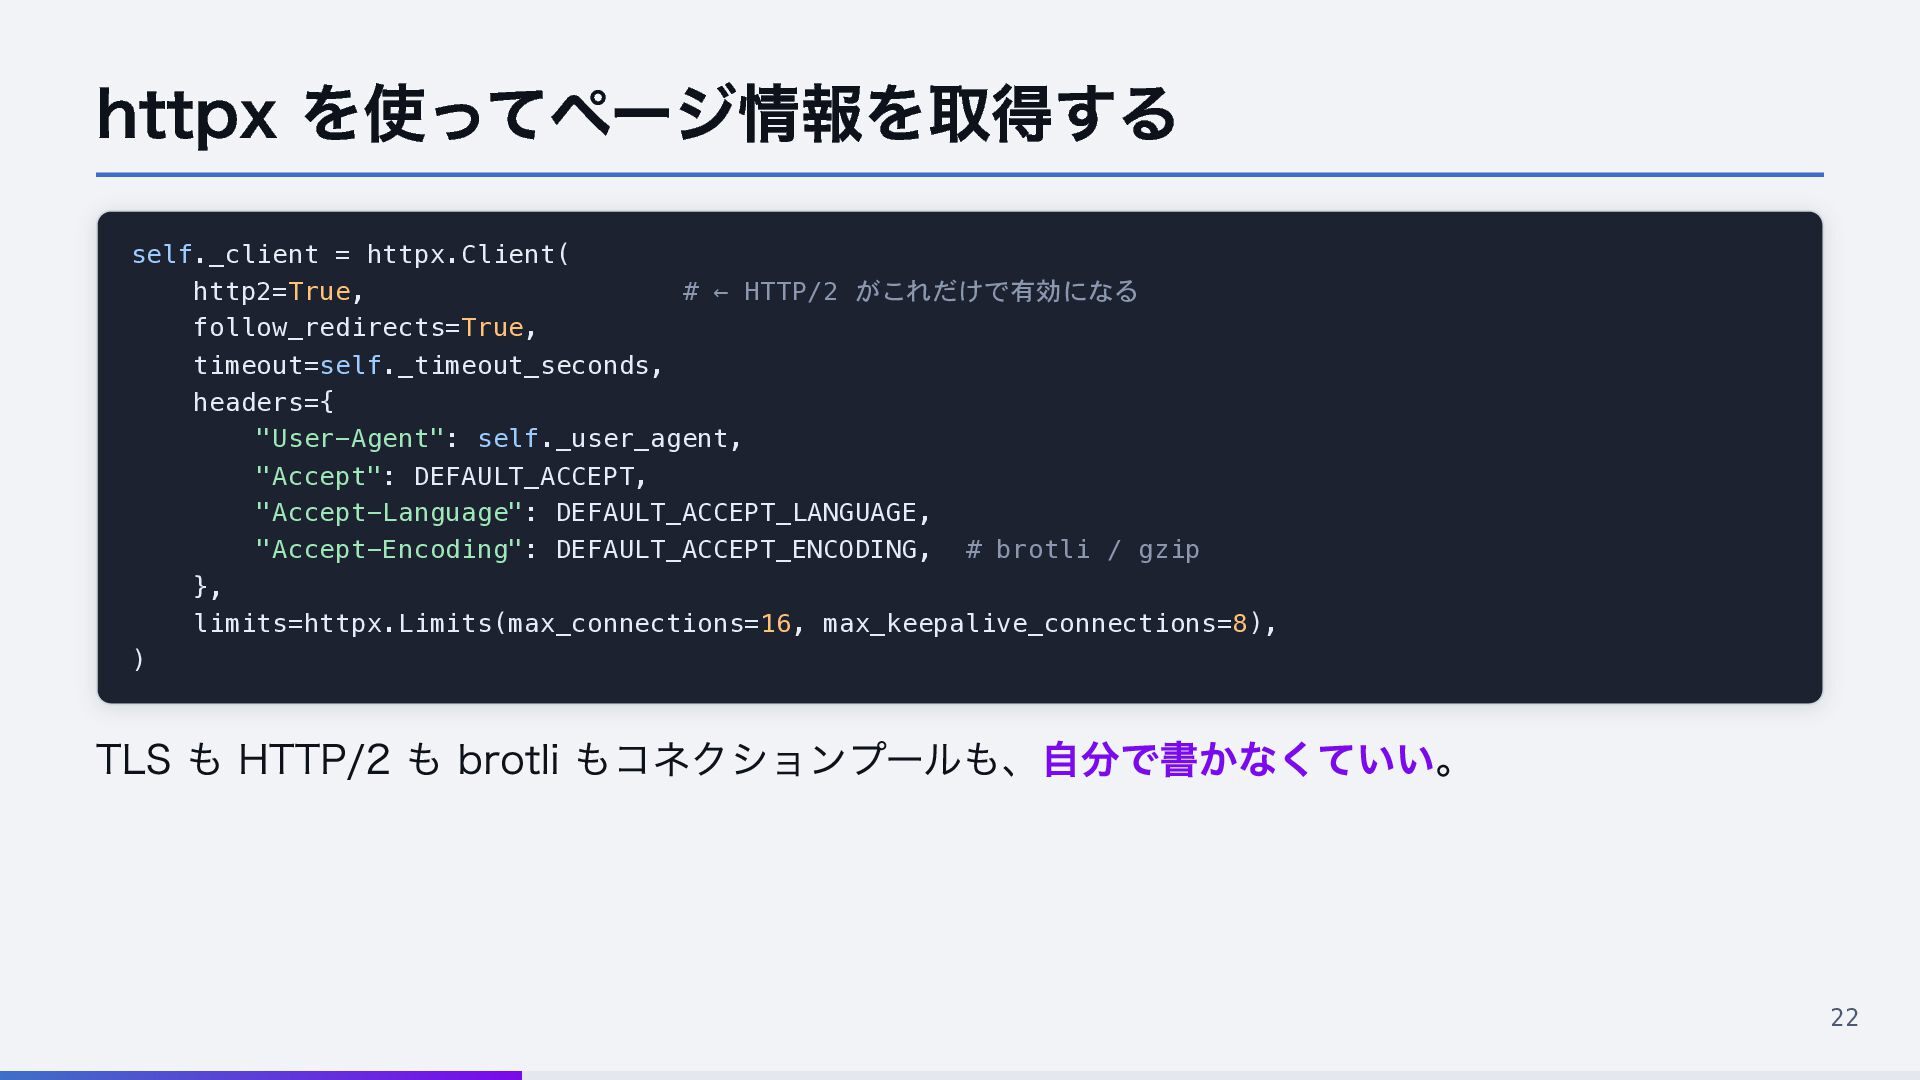Click the 'headers={' code line
Image resolution: width=1920 pixels, height=1080 pixels.
(x=263, y=402)
